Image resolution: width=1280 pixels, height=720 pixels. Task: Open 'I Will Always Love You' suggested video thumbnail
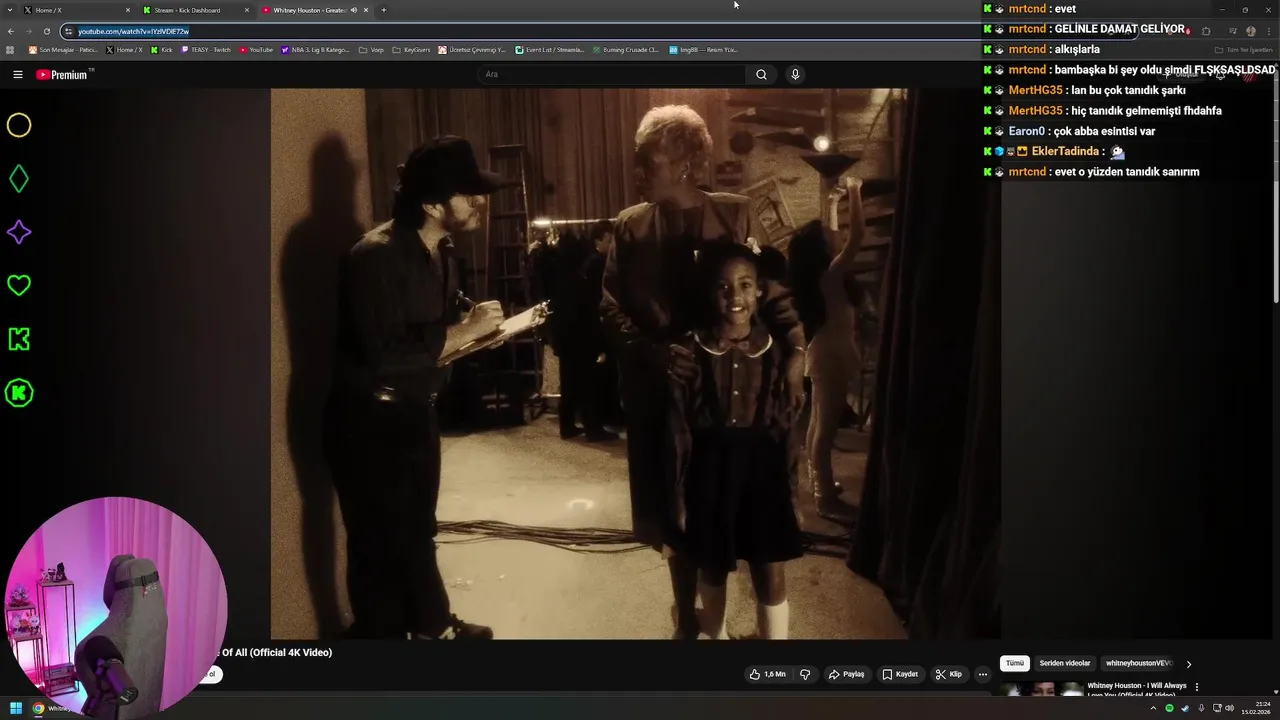coord(1042,690)
